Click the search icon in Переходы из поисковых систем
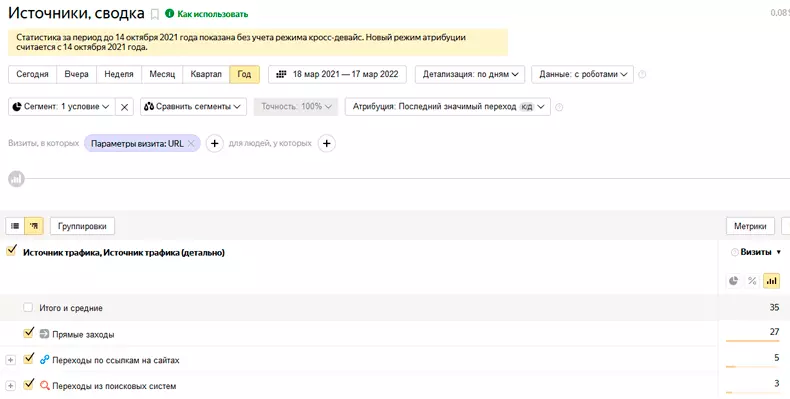790x399 pixels. (44, 386)
